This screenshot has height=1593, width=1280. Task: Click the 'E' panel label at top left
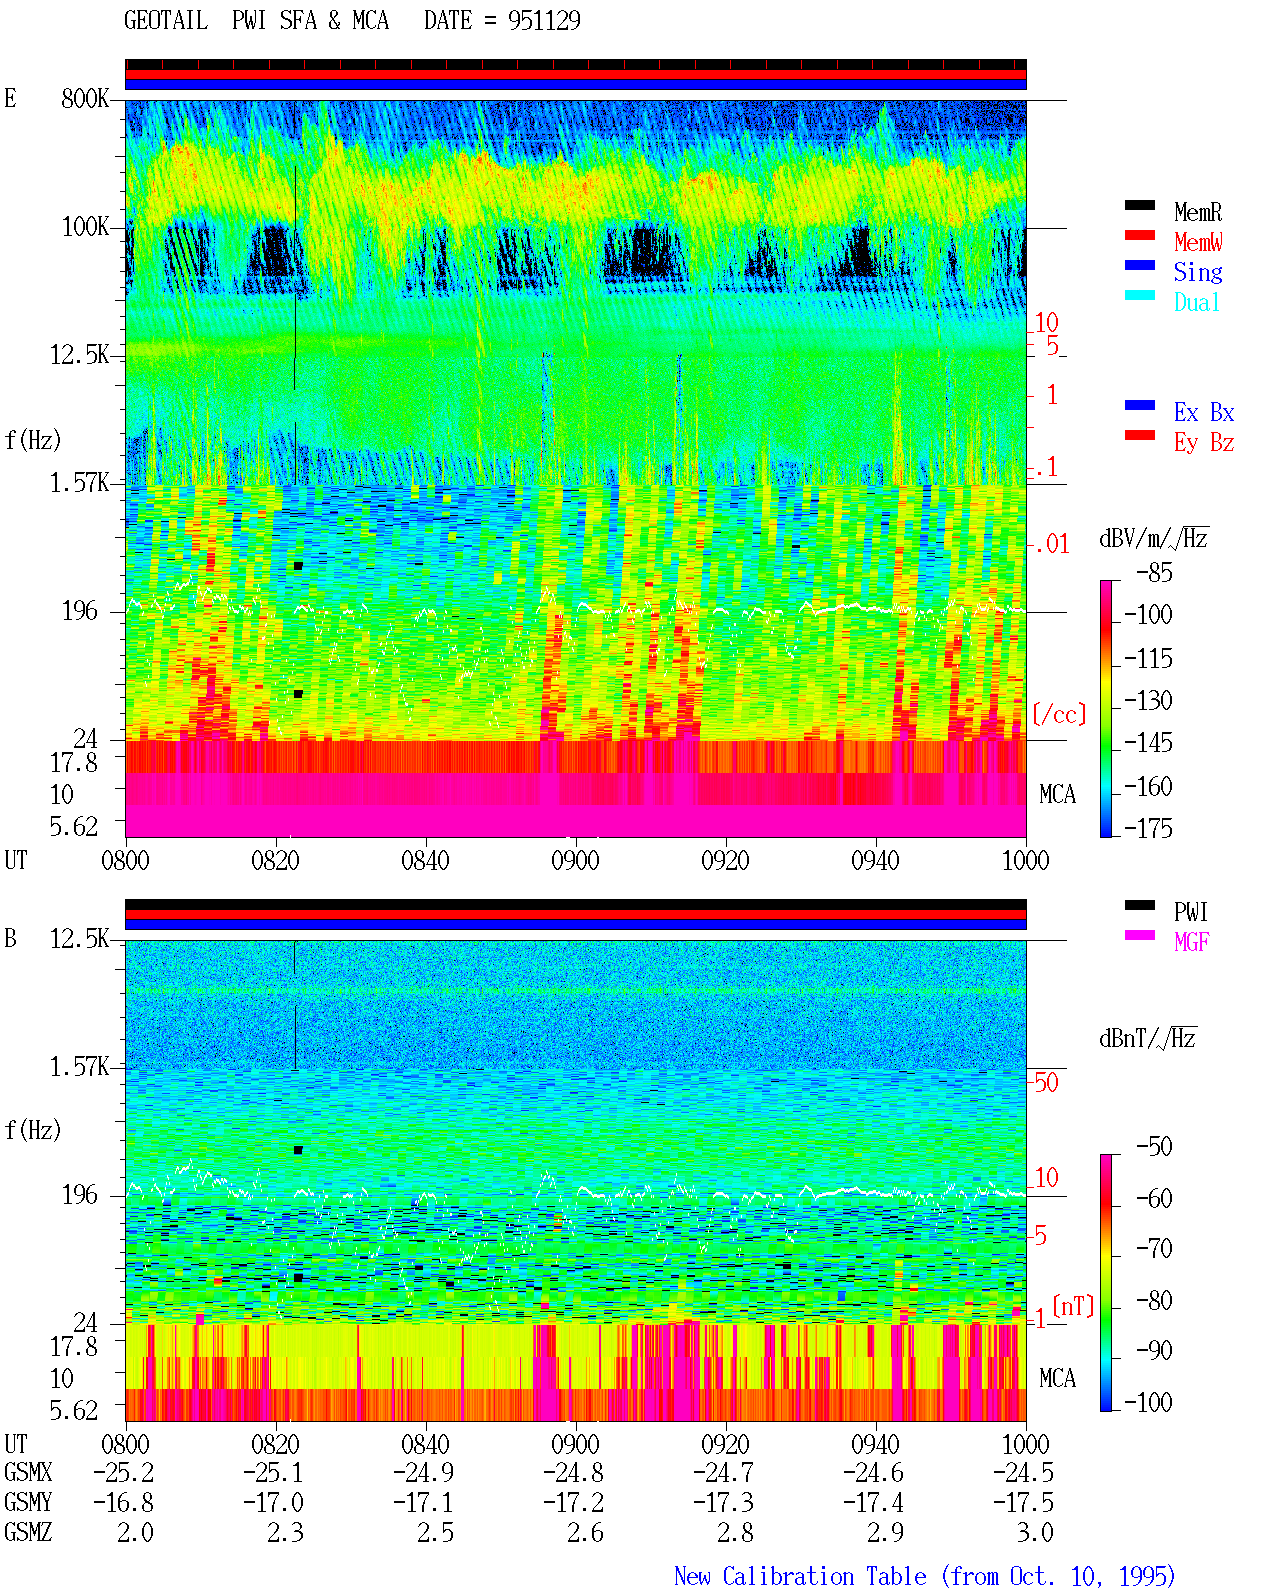(10, 99)
